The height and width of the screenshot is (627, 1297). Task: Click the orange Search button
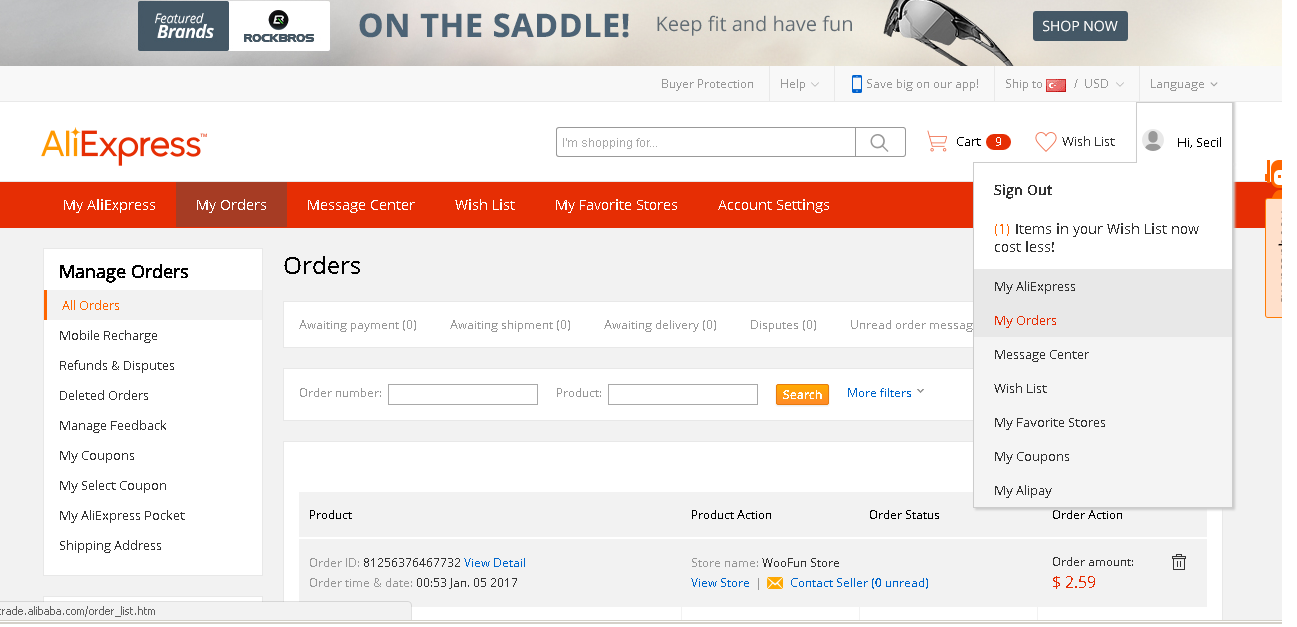[802, 395]
